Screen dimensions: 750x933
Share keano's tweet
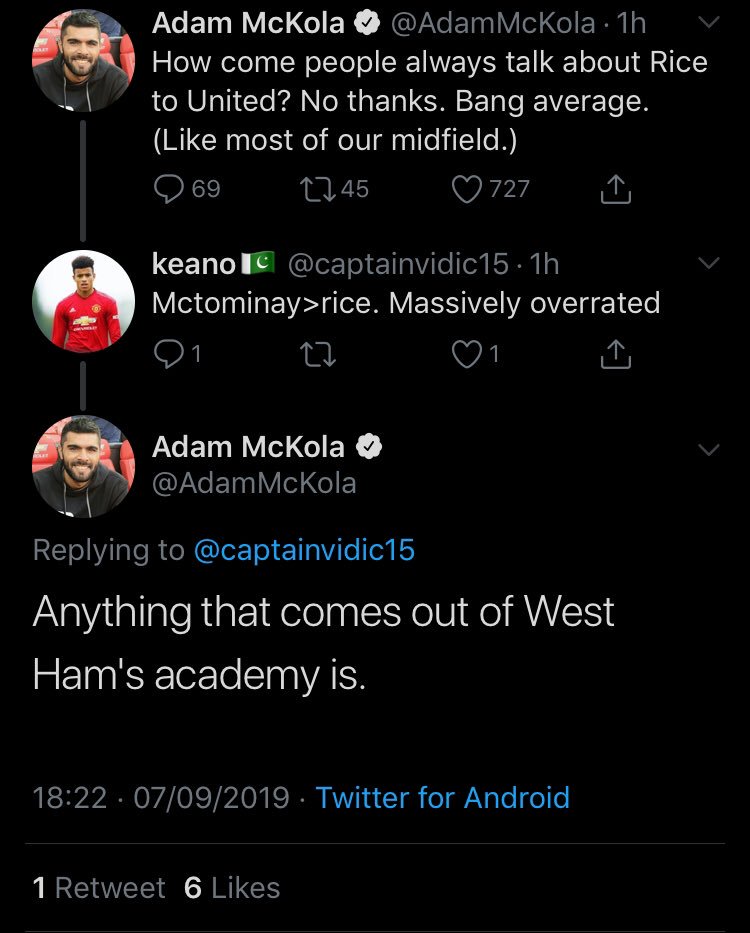617,354
